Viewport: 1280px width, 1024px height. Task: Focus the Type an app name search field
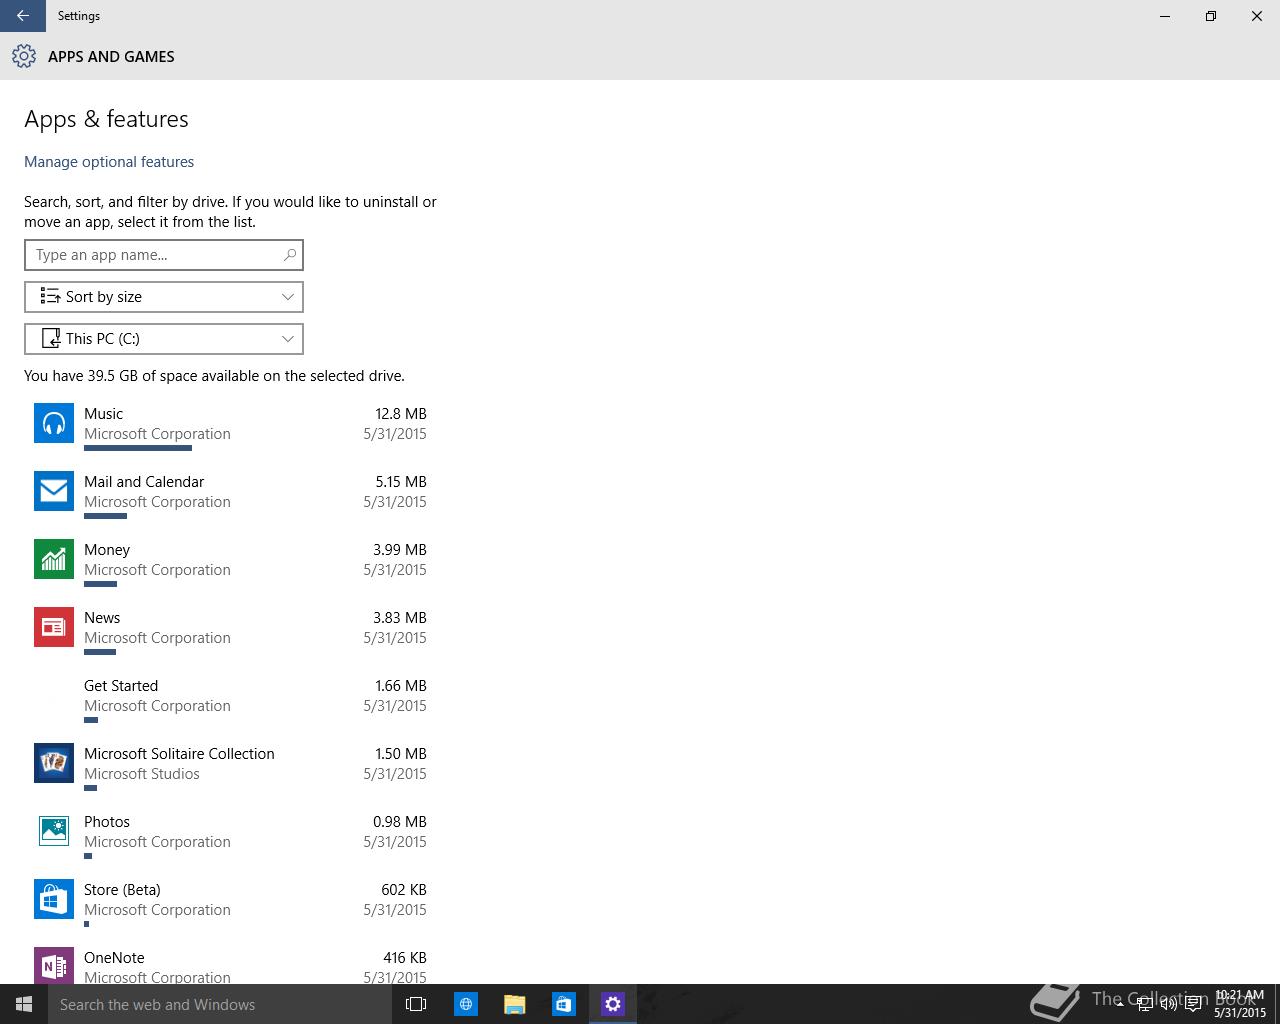[x=164, y=255]
